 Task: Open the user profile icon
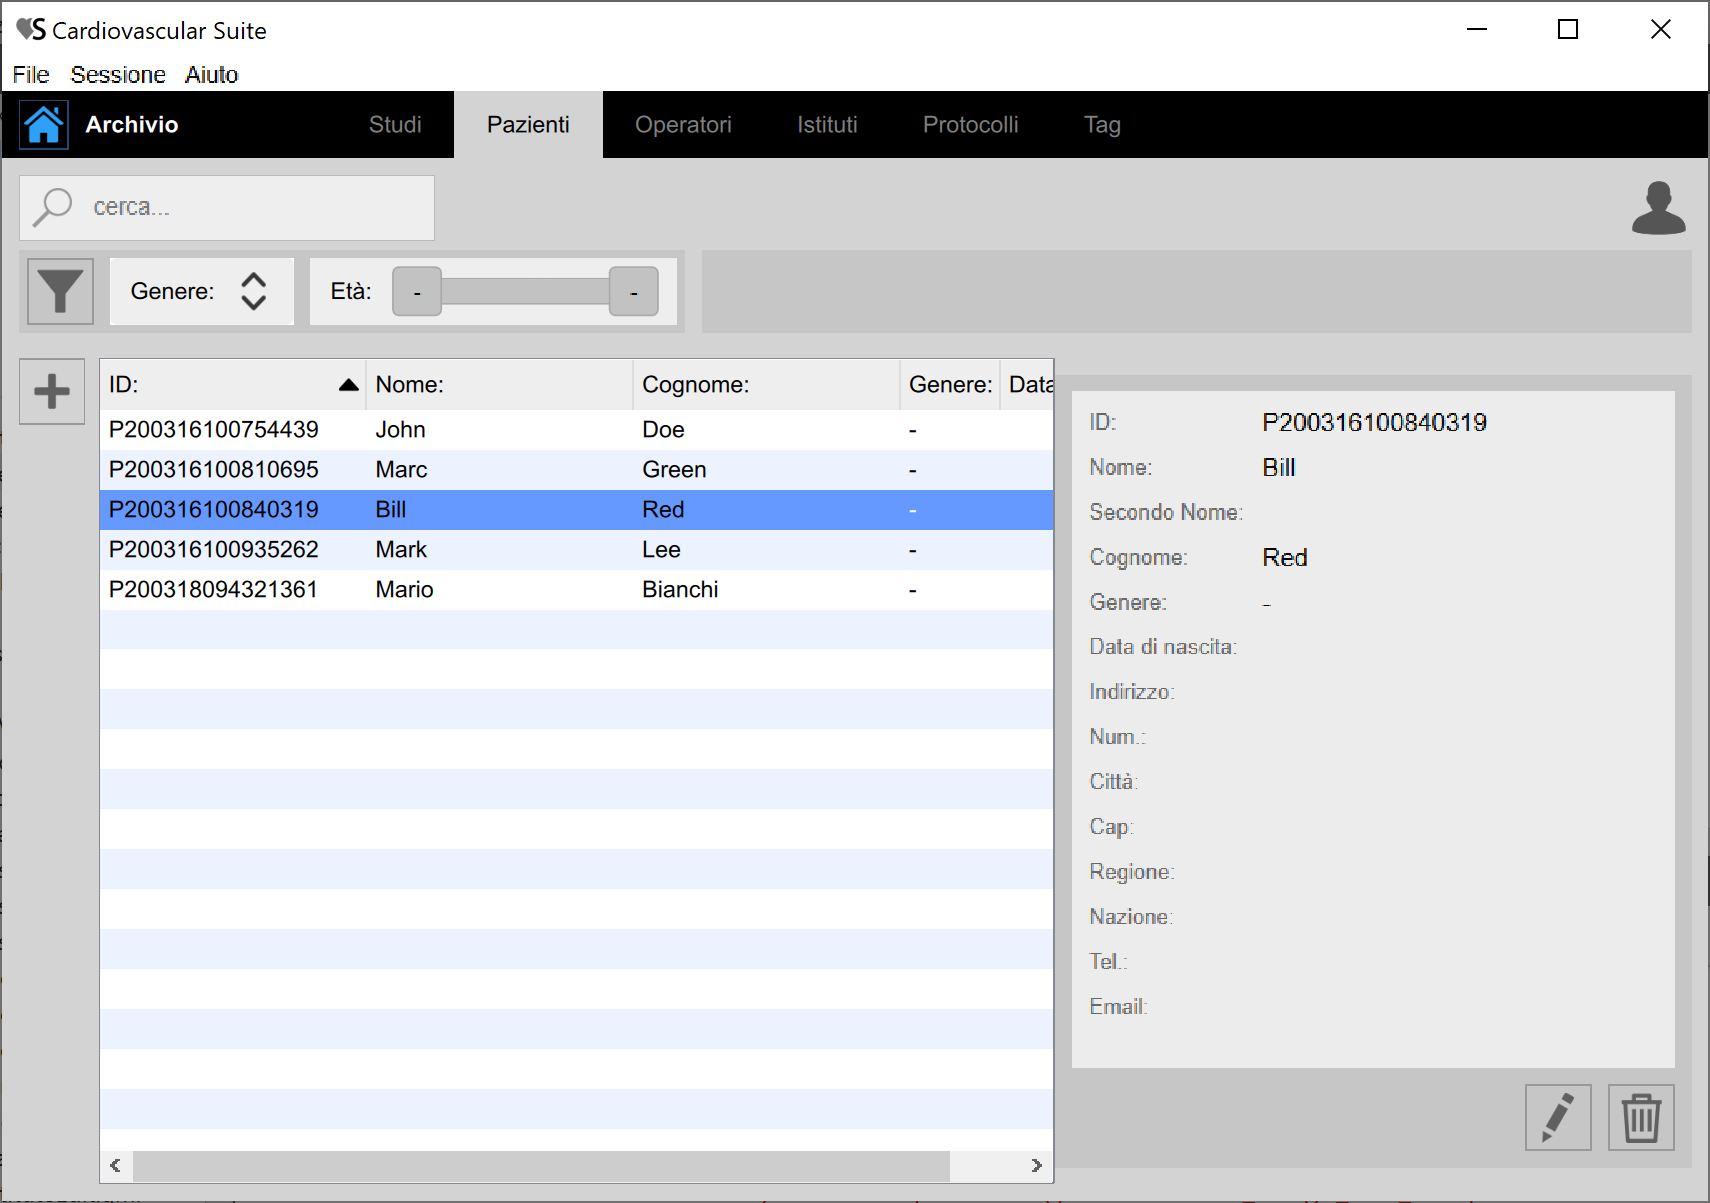point(1658,208)
